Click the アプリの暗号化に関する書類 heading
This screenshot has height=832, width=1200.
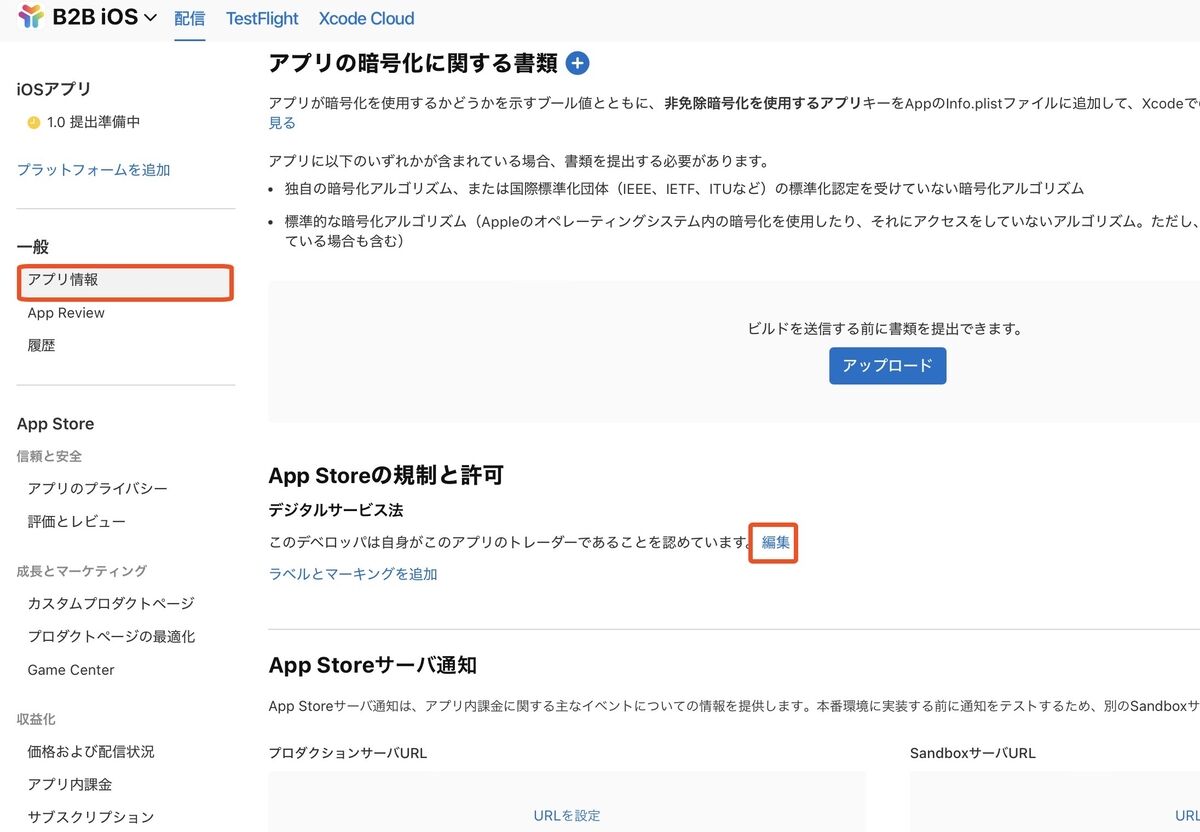[413, 63]
